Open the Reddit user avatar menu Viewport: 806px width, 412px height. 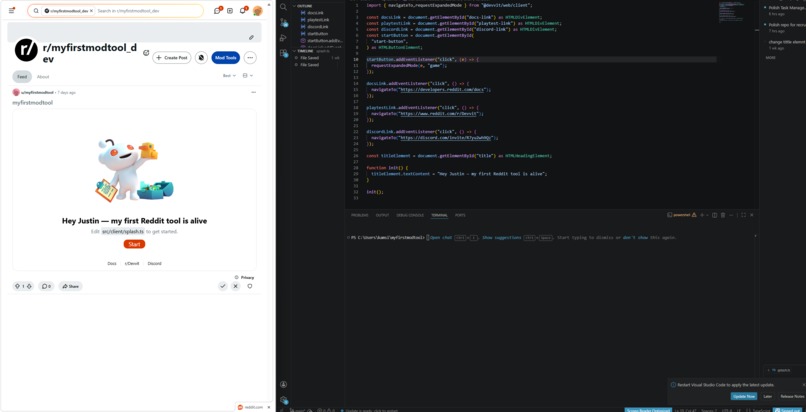[258, 11]
